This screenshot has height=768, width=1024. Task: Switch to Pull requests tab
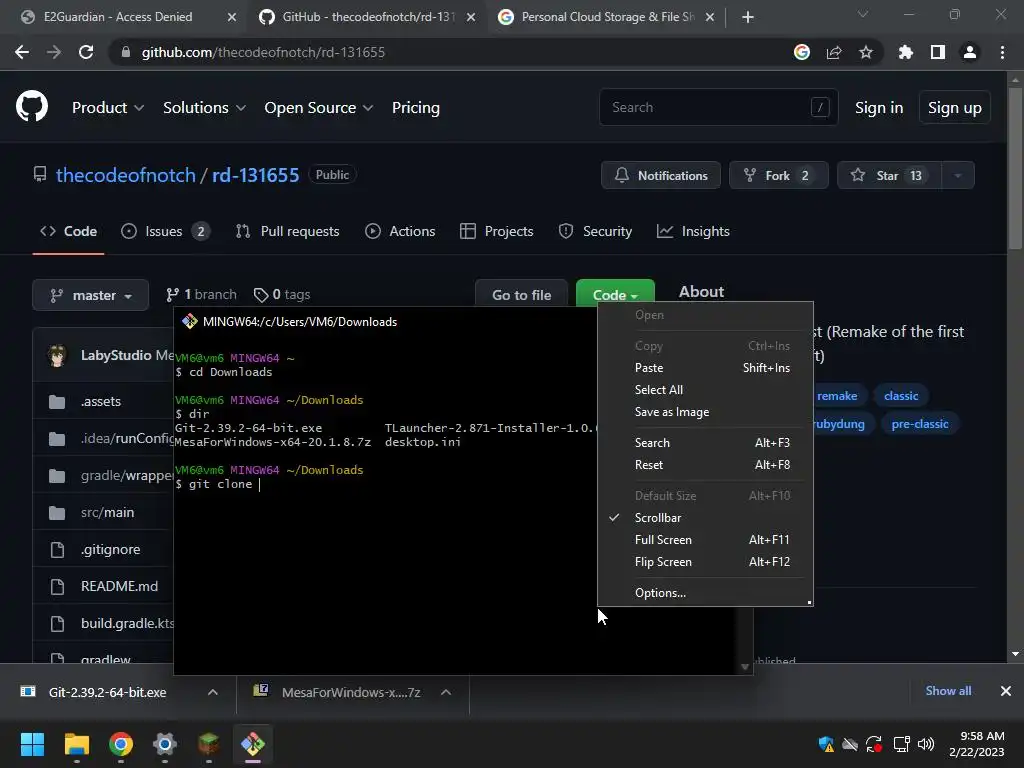287,231
